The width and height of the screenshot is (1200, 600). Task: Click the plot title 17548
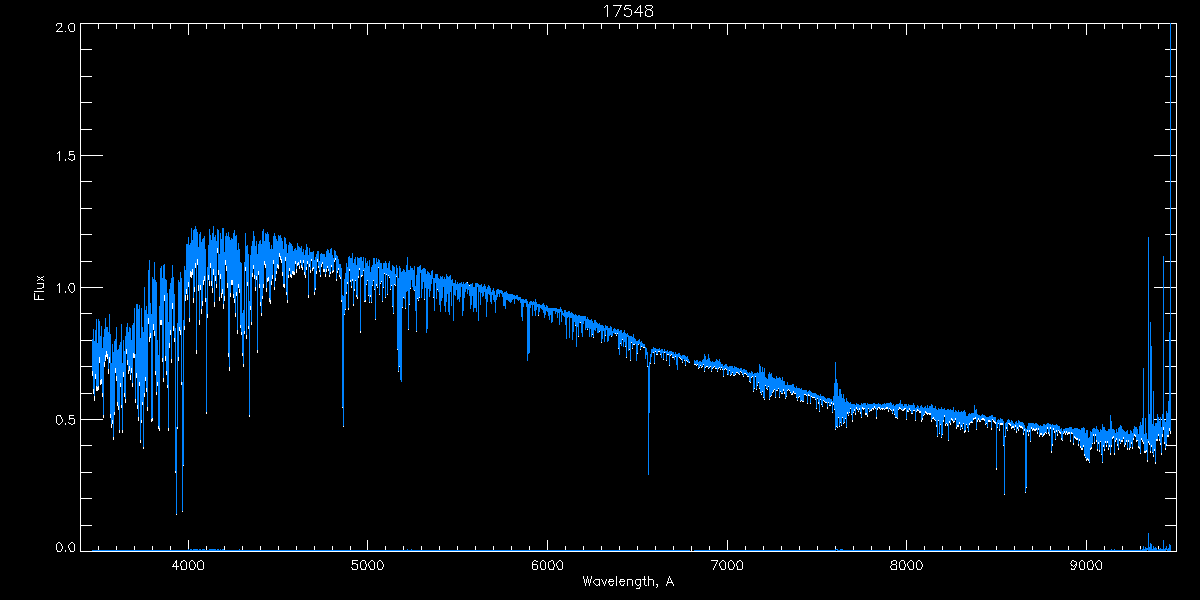point(627,11)
